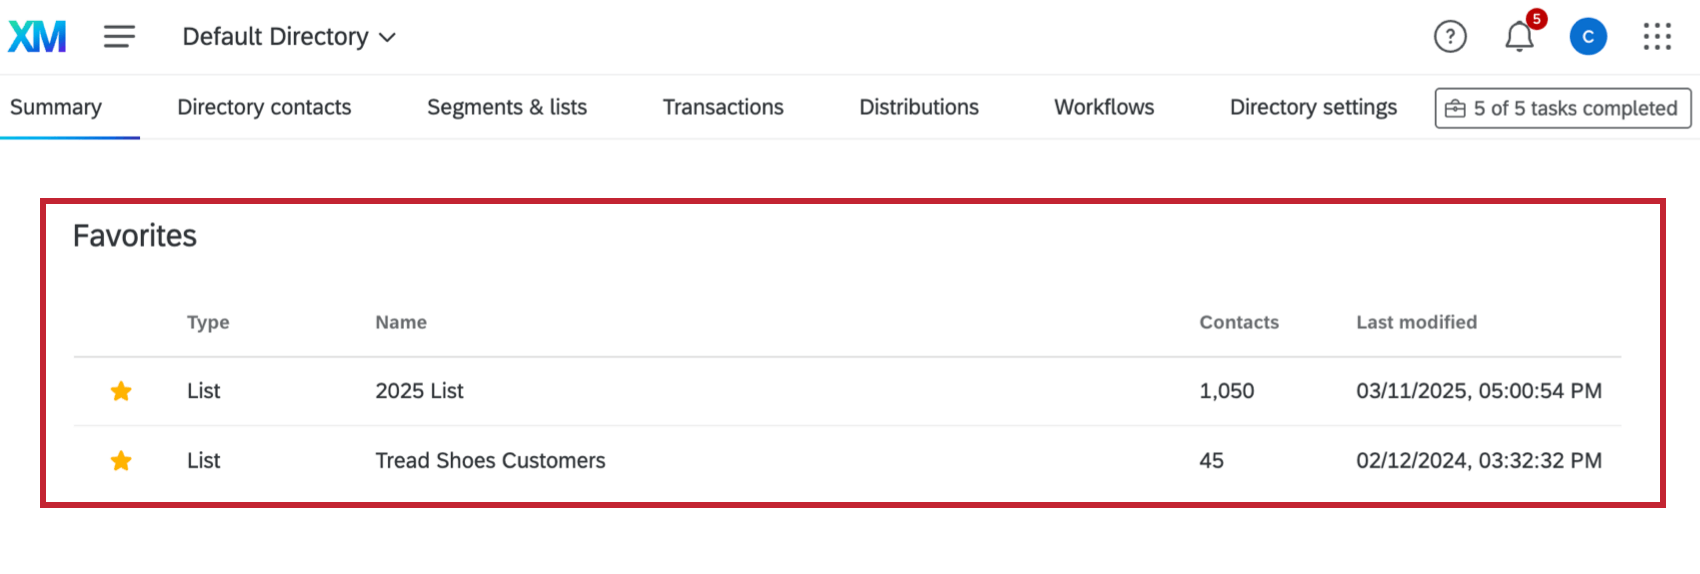Screen dimensions: 1700x574
Task: Unfavorite the 2025 List star
Action: pyautogui.click(x=121, y=391)
